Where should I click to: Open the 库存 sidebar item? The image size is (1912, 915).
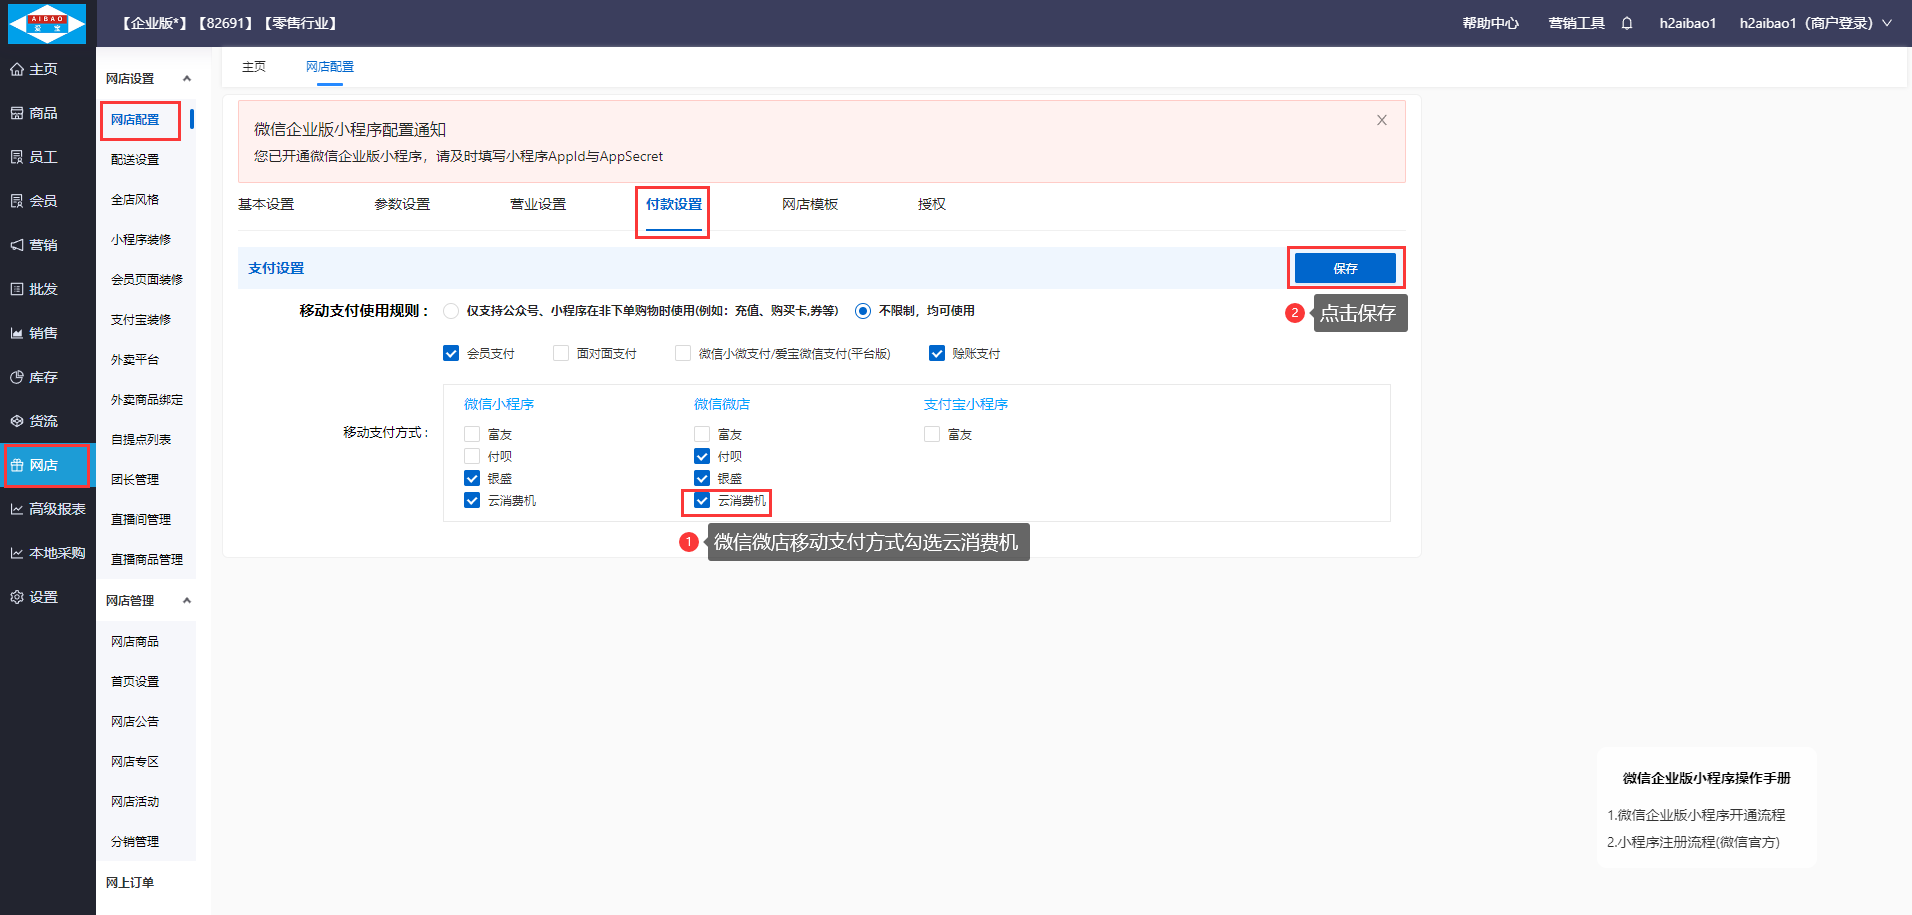(x=34, y=377)
